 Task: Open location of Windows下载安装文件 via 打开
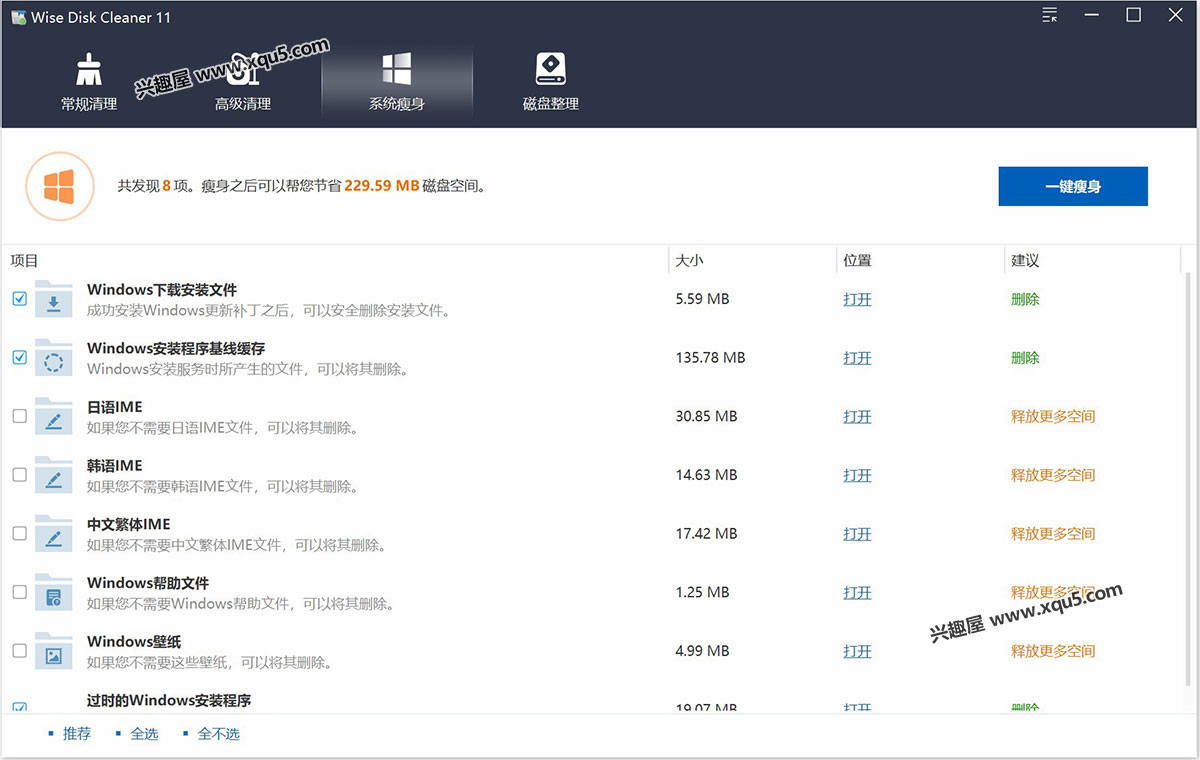(857, 299)
